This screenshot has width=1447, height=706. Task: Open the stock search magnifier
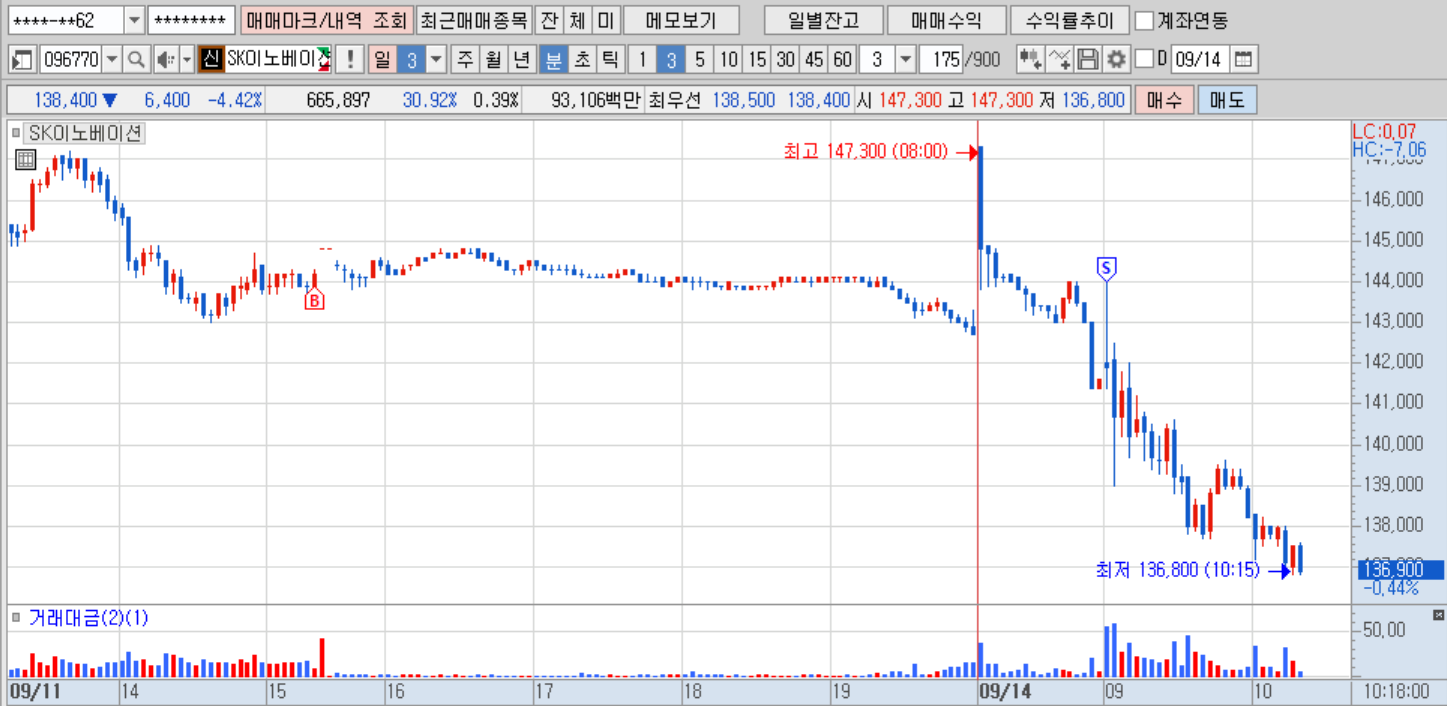[x=136, y=60]
